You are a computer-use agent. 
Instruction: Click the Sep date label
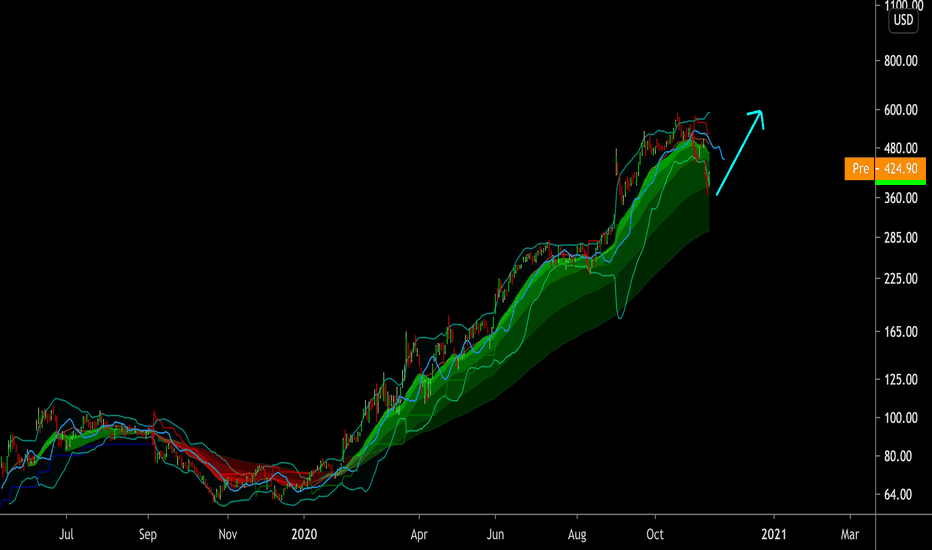coord(147,534)
